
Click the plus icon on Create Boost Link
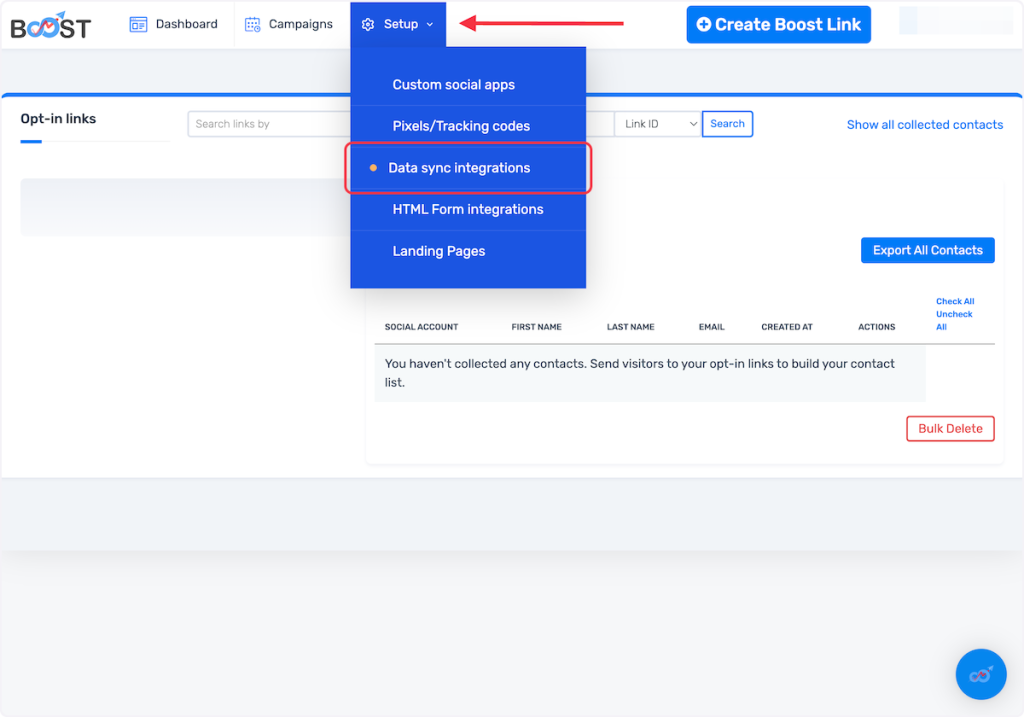click(x=703, y=25)
